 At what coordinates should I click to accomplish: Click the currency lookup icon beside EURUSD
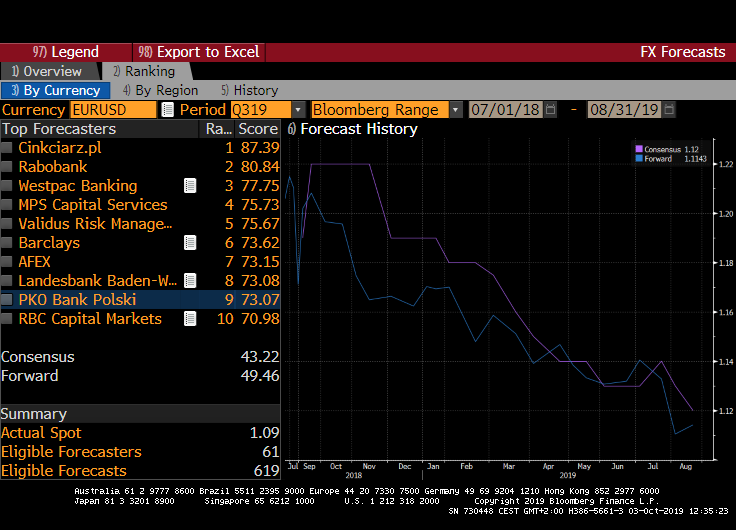tap(167, 110)
